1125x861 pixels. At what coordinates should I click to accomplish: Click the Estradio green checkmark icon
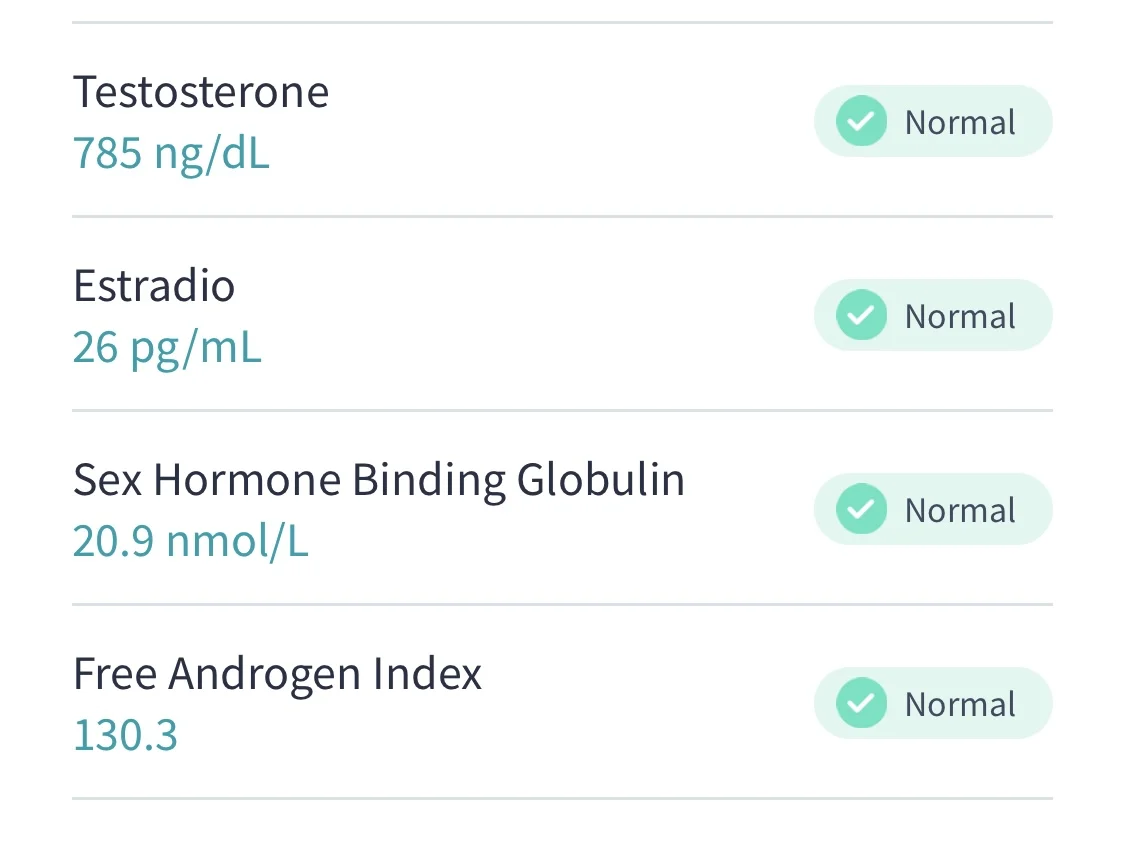[x=861, y=316]
